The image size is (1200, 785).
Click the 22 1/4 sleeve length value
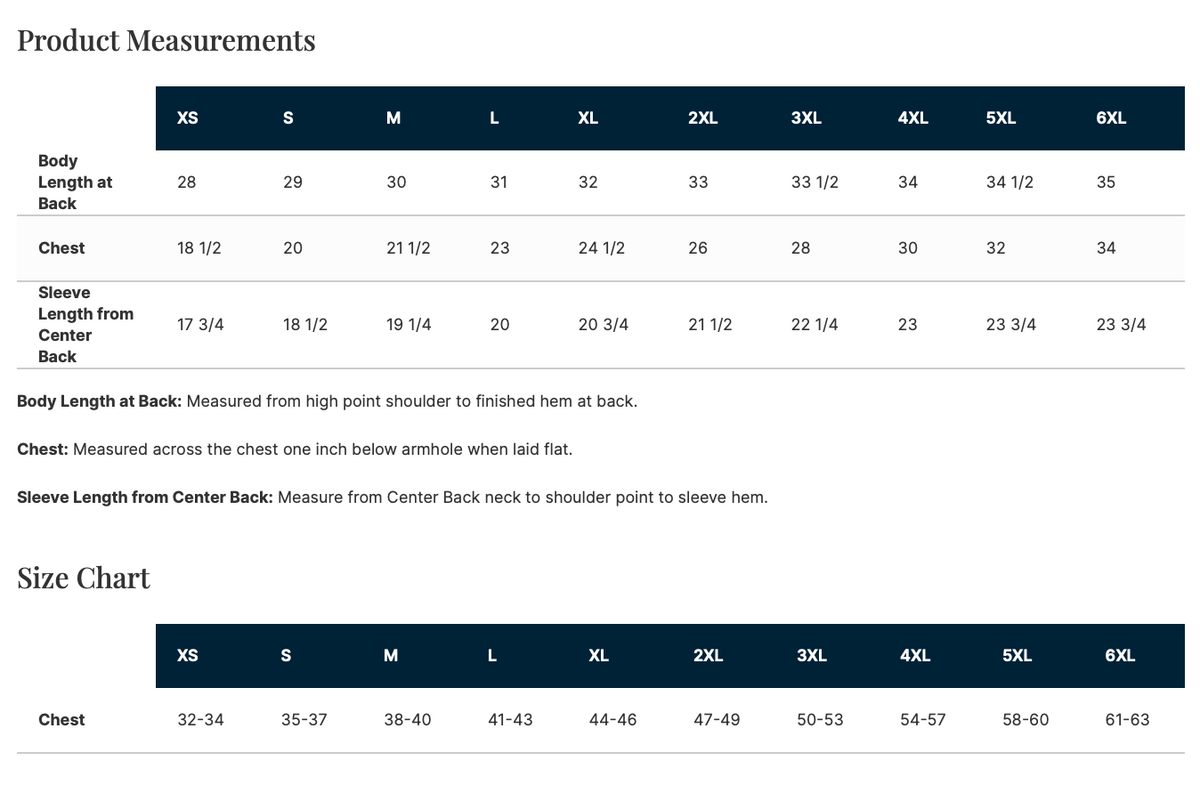tap(815, 324)
